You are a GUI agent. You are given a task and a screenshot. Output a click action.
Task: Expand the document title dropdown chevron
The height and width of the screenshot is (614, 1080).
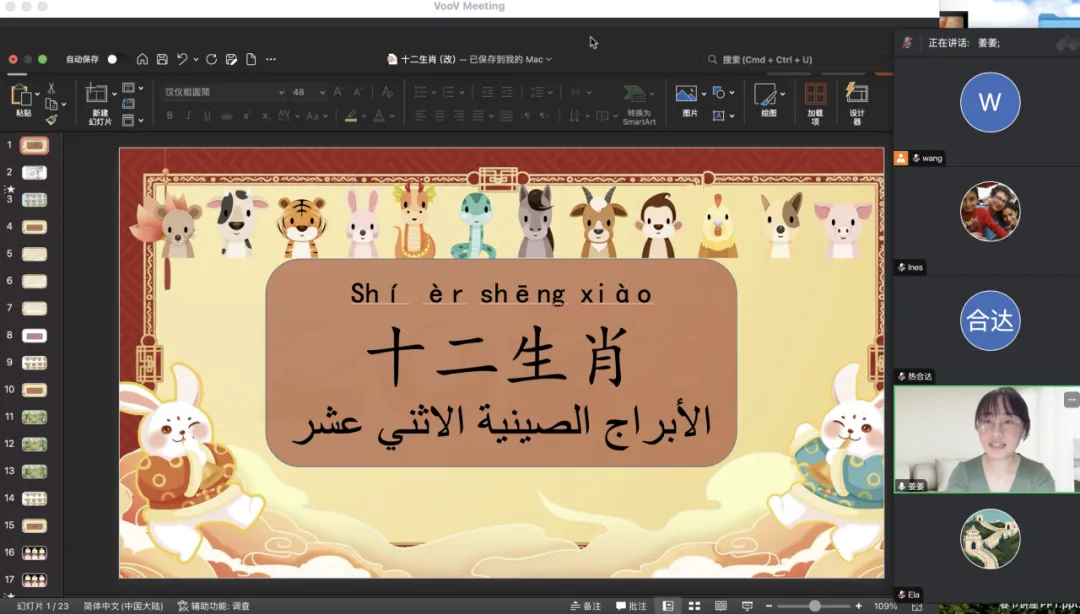coord(549,60)
